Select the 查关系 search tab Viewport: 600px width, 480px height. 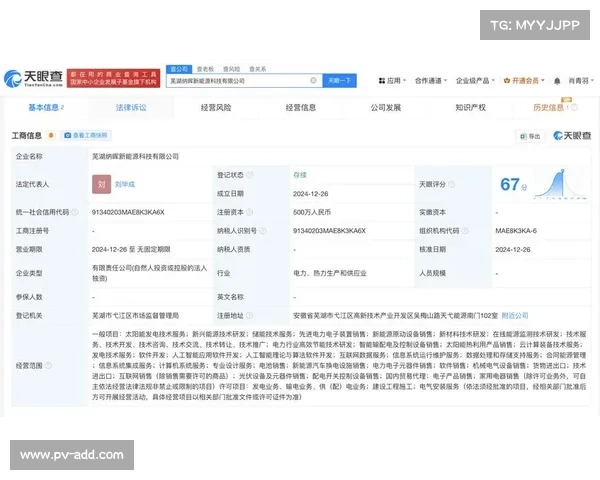pos(258,69)
